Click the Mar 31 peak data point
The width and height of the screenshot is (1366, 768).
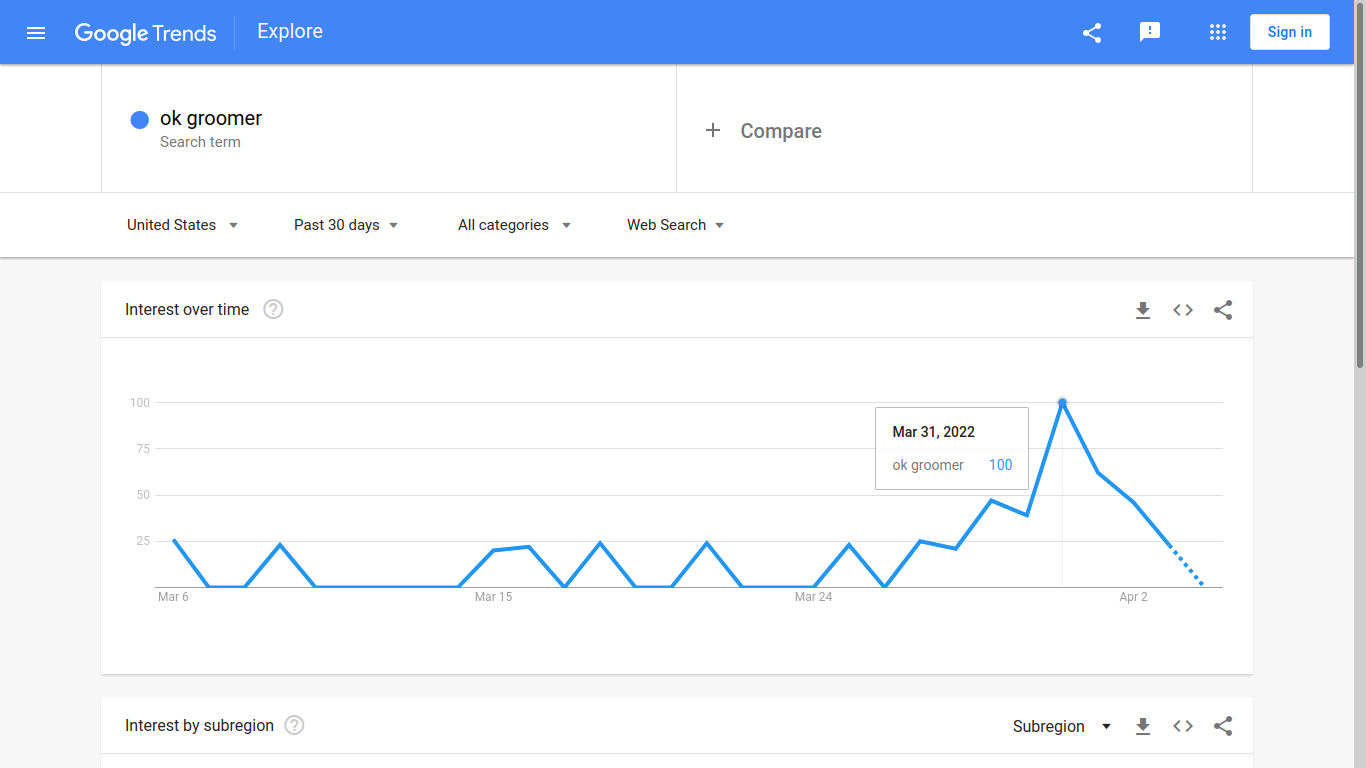(x=1062, y=403)
